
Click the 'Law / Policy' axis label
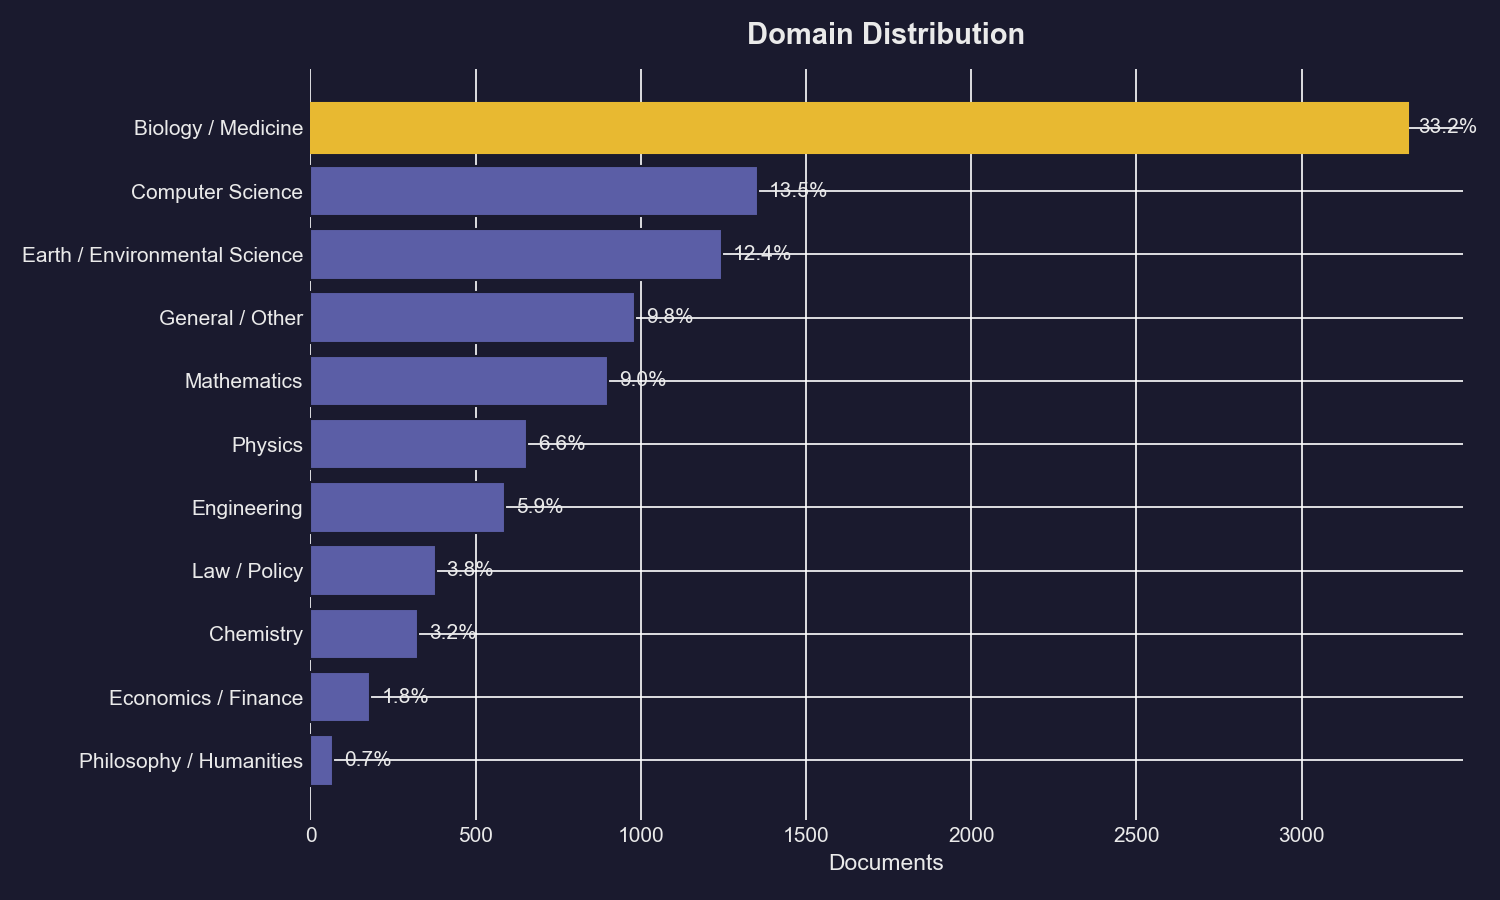(247, 571)
